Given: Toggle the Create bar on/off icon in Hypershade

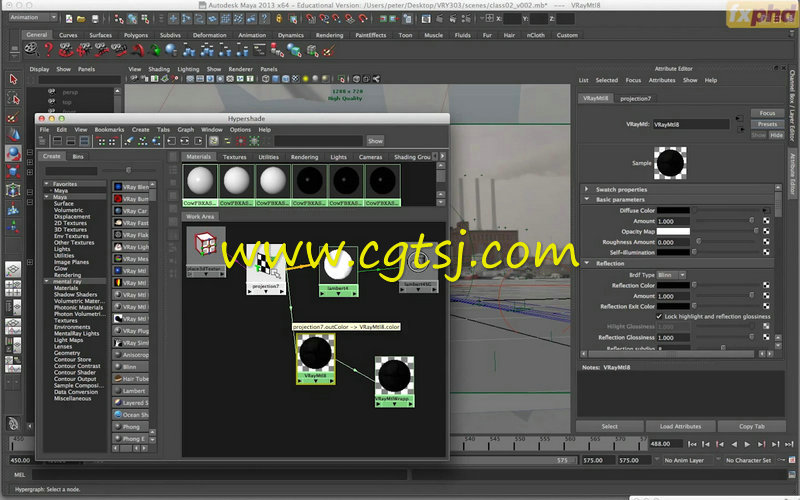Looking at the screenshot, I should (x=42, y=141).
